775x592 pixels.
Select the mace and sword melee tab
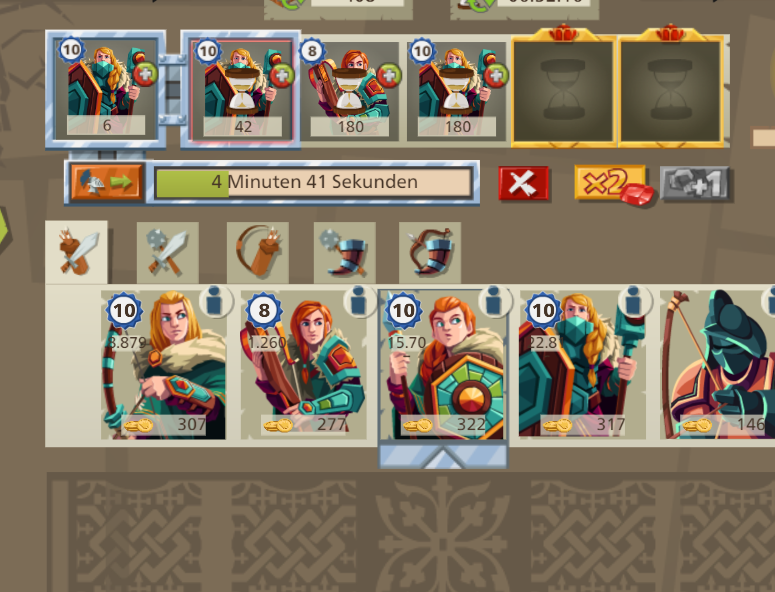click(x=168, y=254)
